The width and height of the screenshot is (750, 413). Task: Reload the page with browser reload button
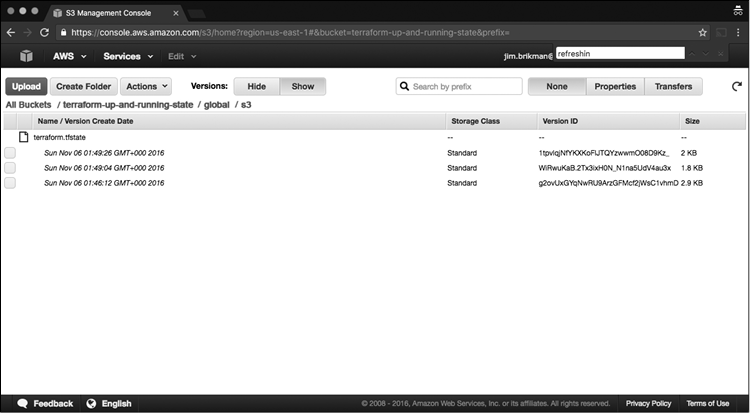pyautogui.click(x=45, y=32)
